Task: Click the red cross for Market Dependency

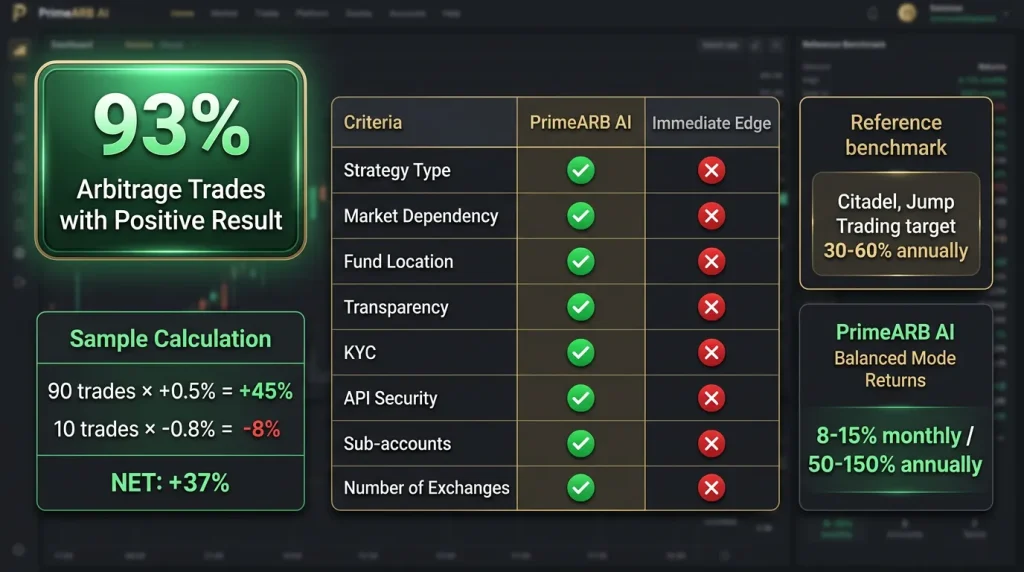Action: click(x=711, y=216)
